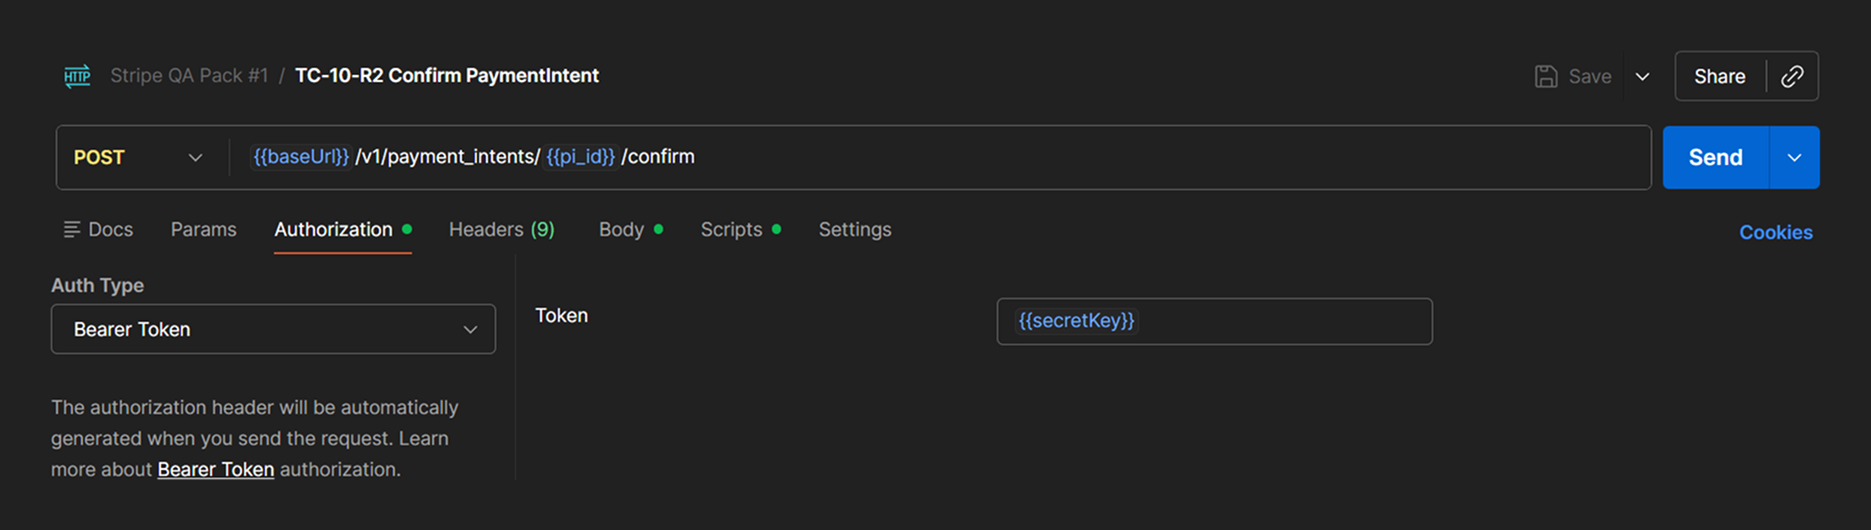Go to the Settings tab

click(855, 230)
